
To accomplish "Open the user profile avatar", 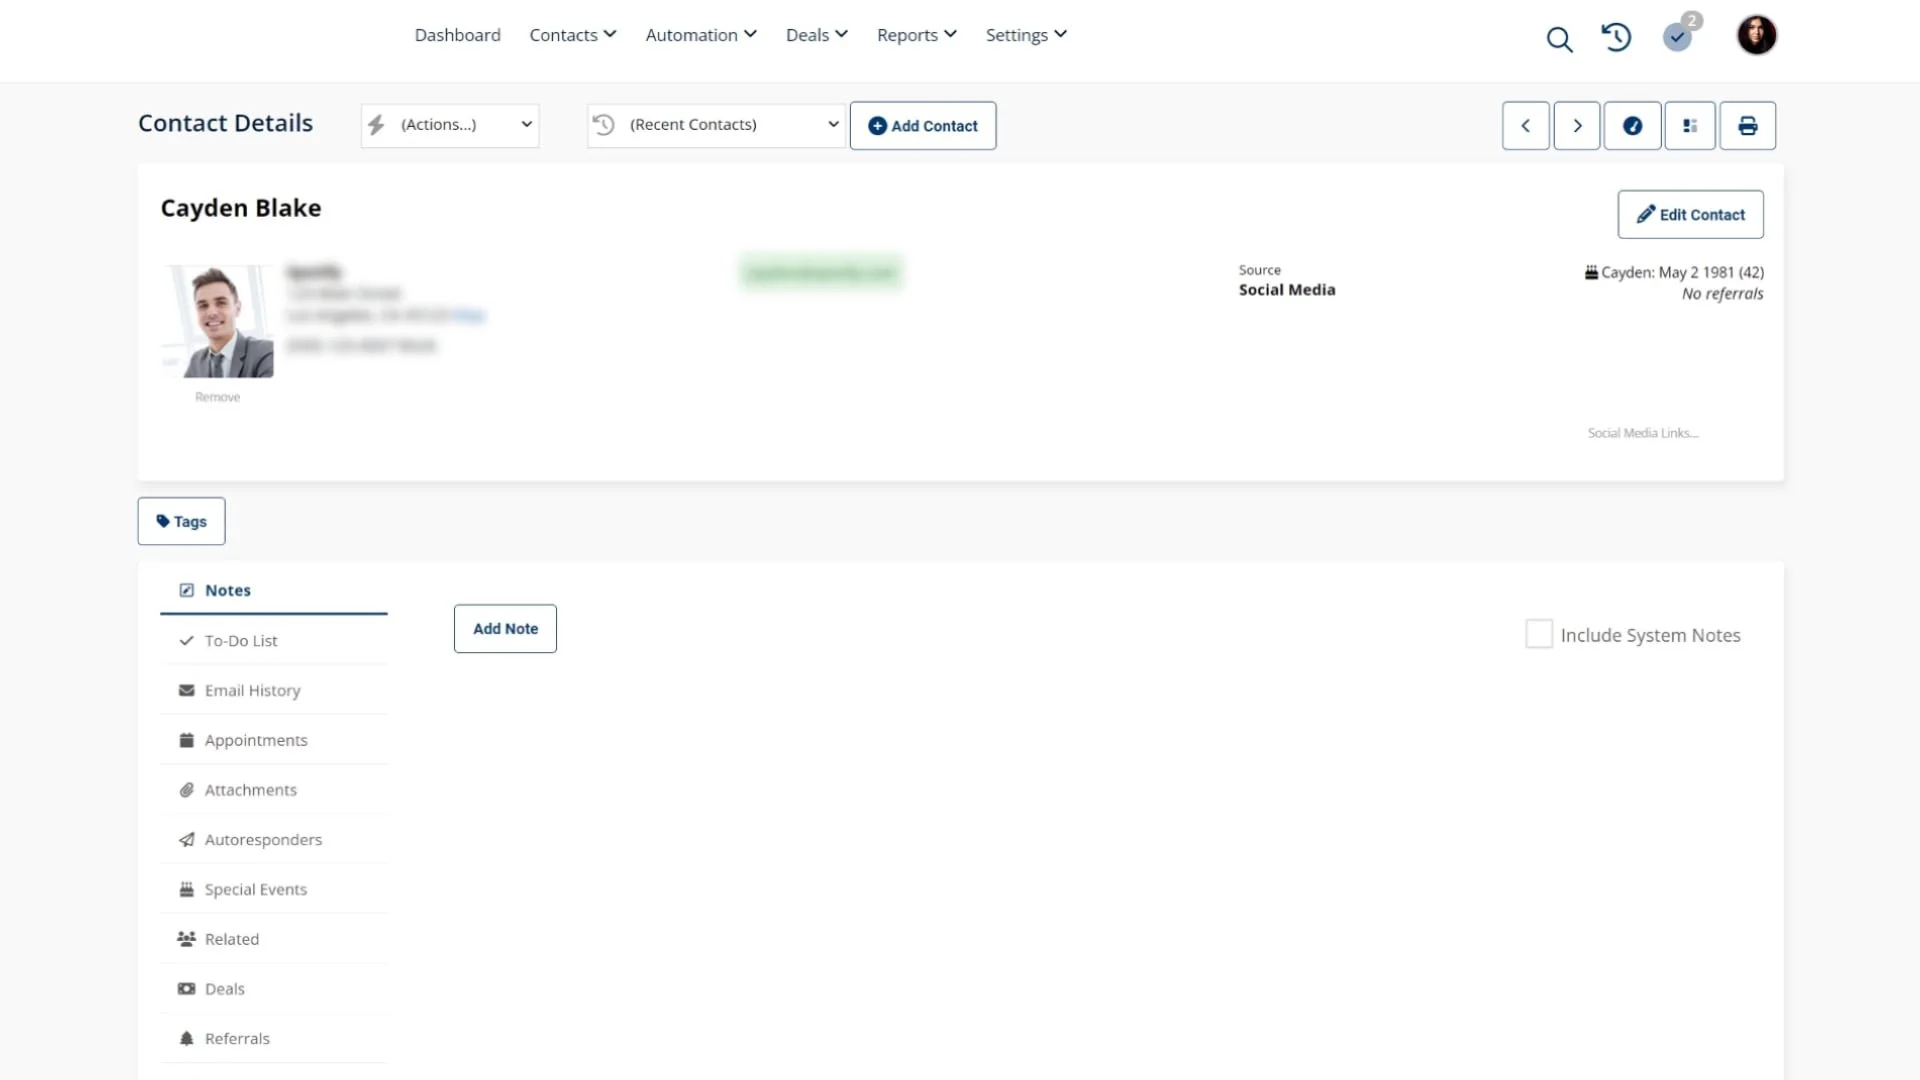I will [x=1756, y=36].
